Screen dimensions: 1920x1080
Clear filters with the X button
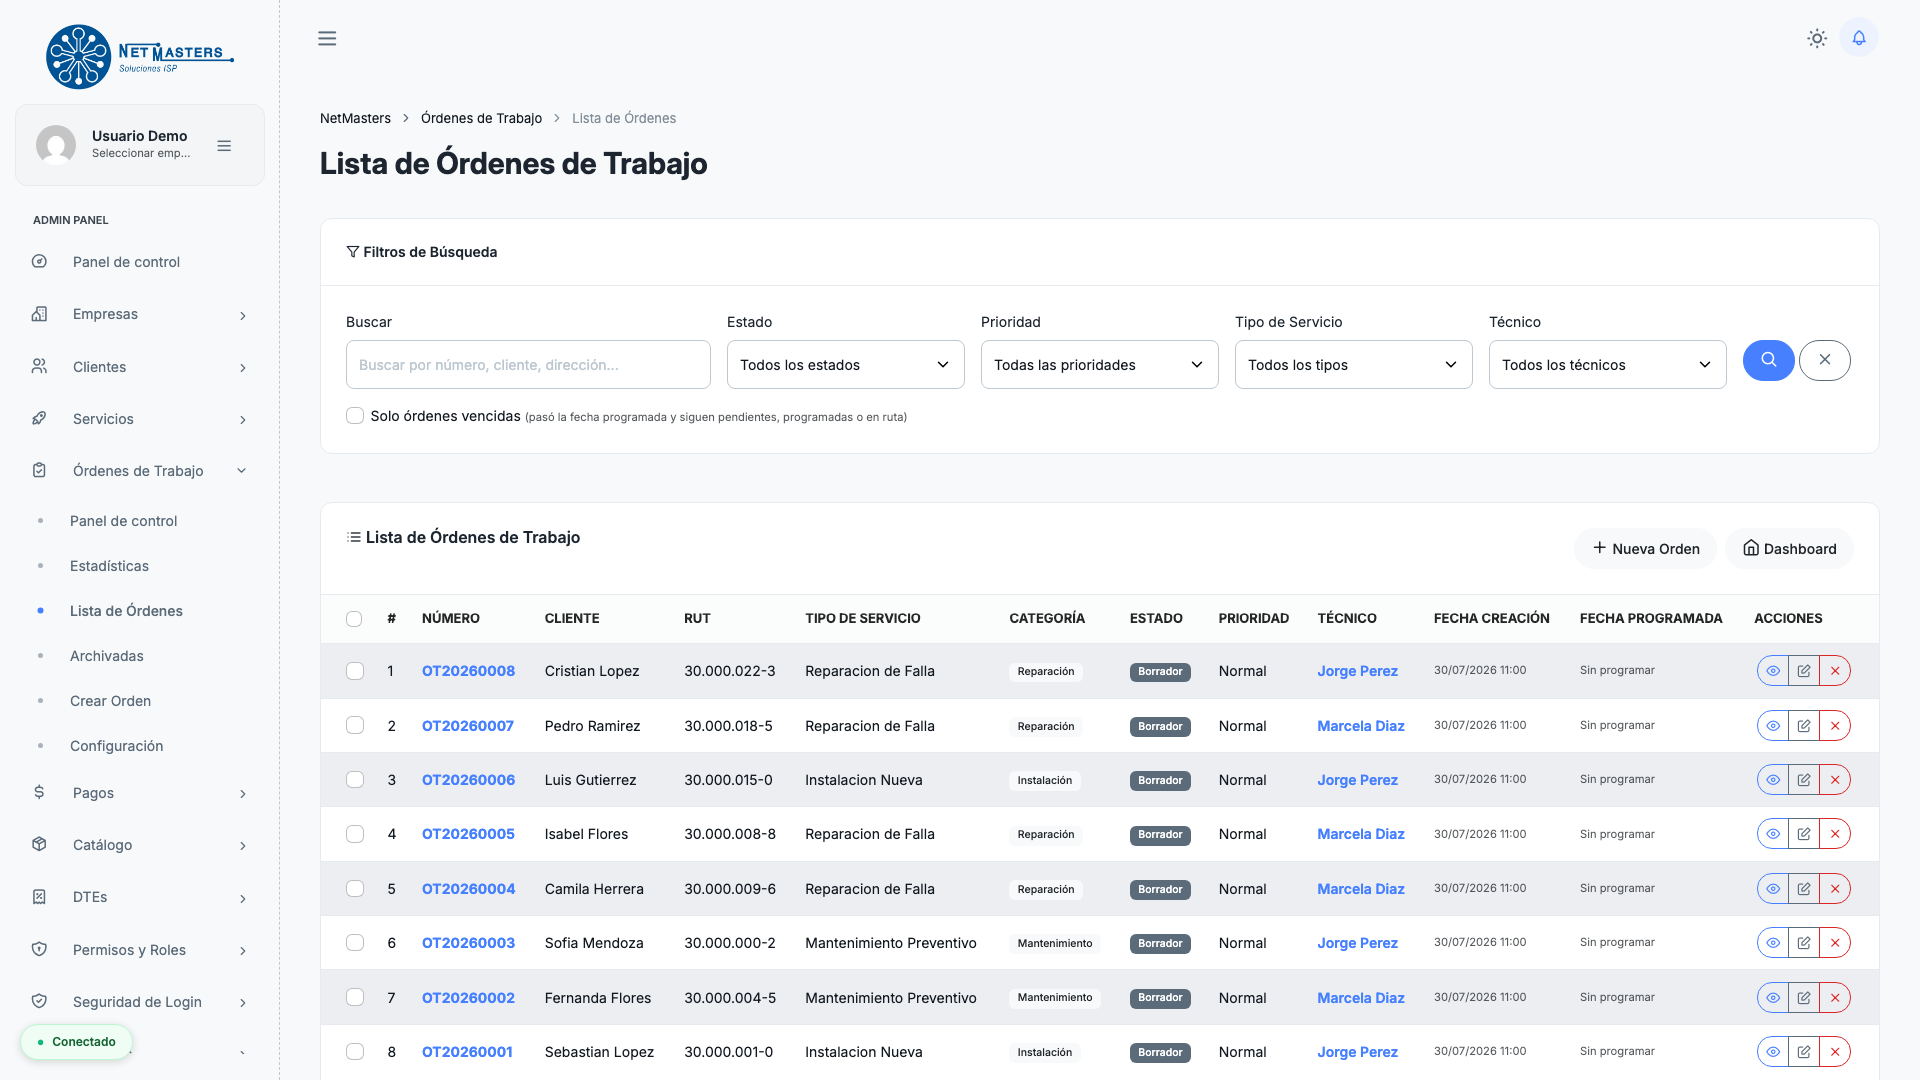(x=1825, y=360)
